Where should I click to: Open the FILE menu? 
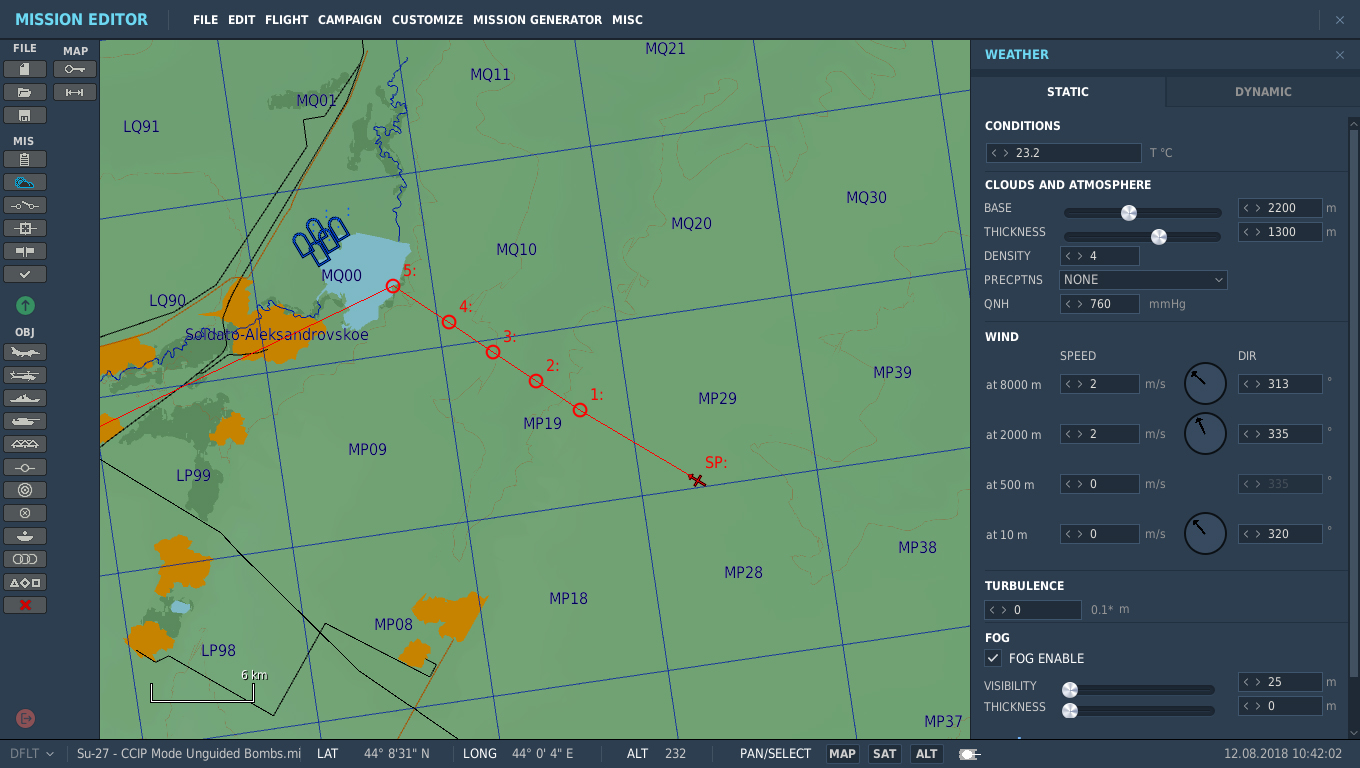coord(205,20)
